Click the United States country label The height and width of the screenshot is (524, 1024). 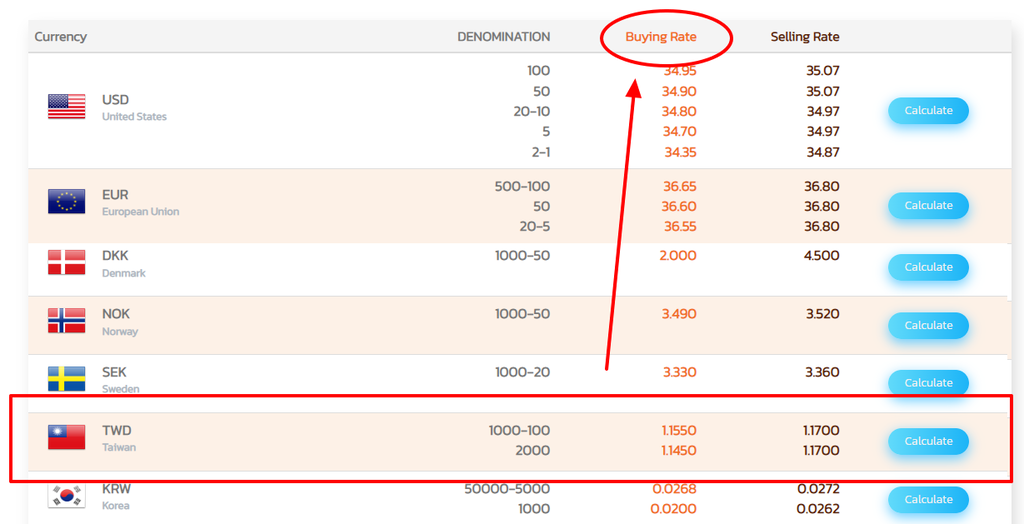point(135,117)
